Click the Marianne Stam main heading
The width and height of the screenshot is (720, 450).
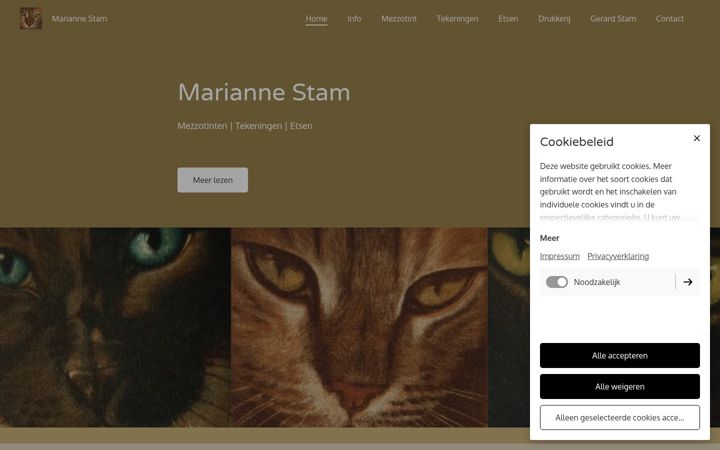[x=264, y=92]
